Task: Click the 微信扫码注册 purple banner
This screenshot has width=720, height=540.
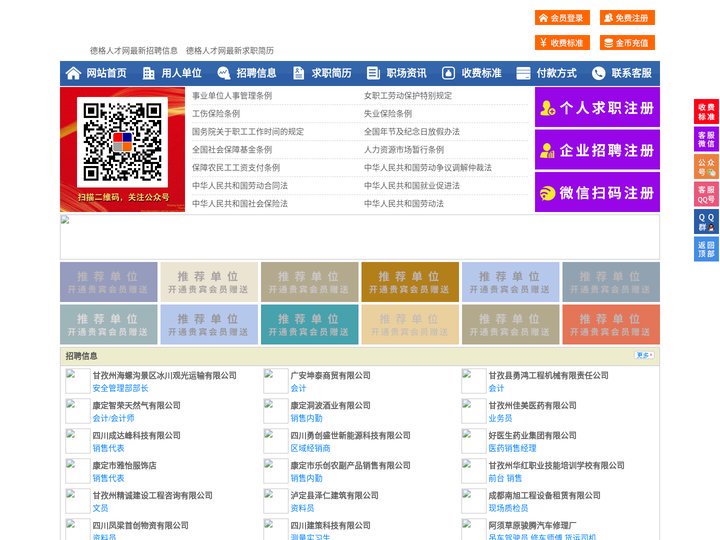Action: pos(597,192)
